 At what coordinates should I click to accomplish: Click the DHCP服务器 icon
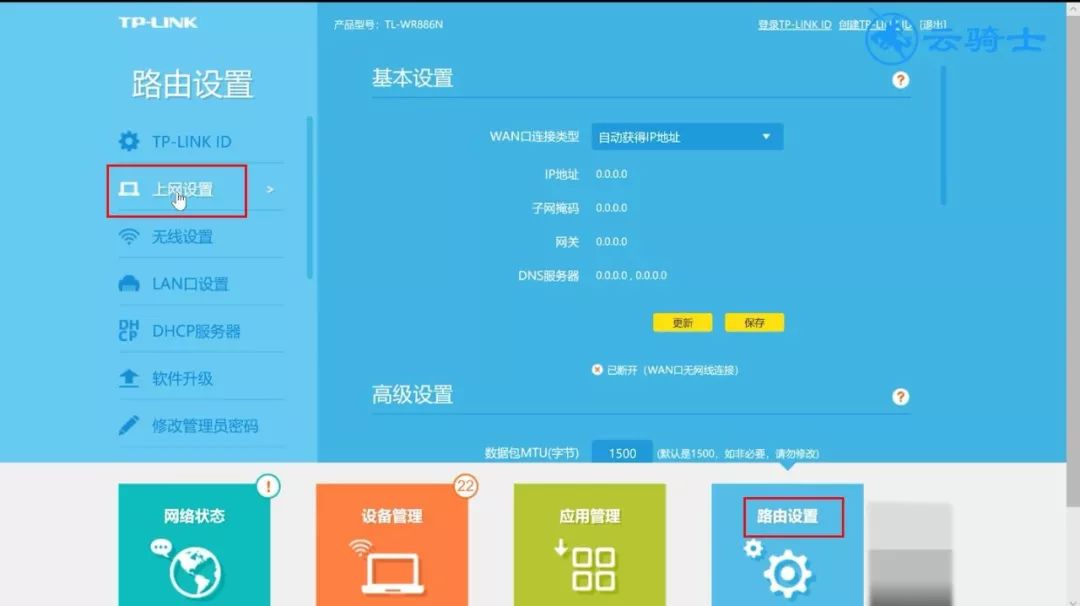tap(129, 331)
